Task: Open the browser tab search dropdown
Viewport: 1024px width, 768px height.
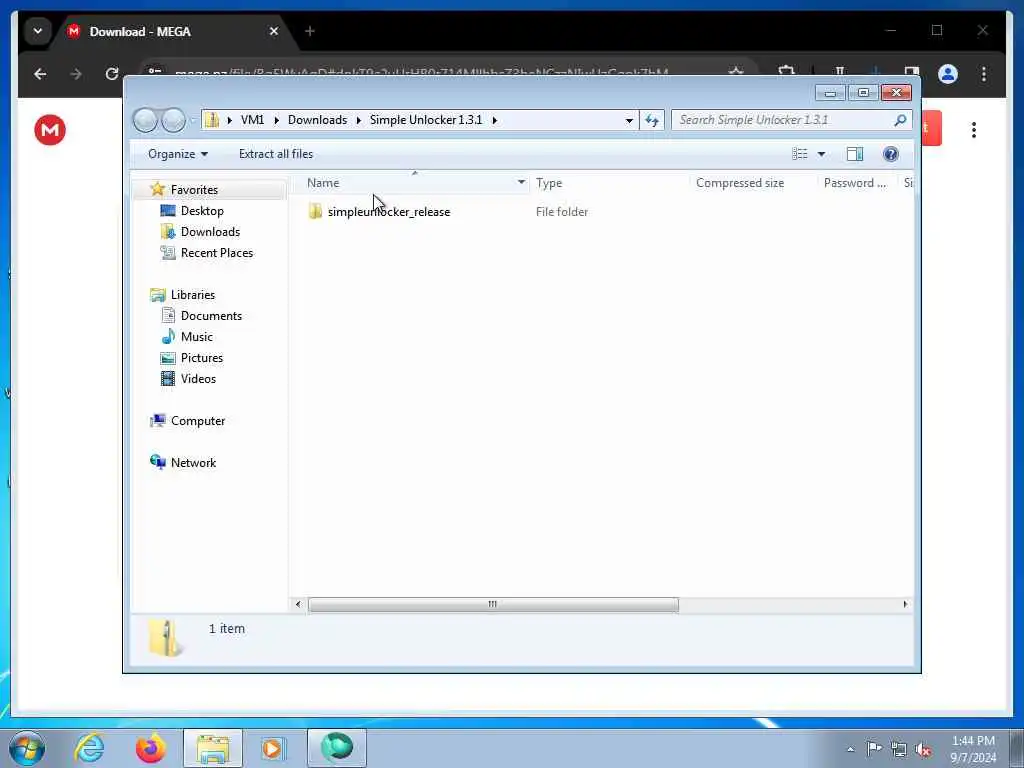Action: (38, 31)
